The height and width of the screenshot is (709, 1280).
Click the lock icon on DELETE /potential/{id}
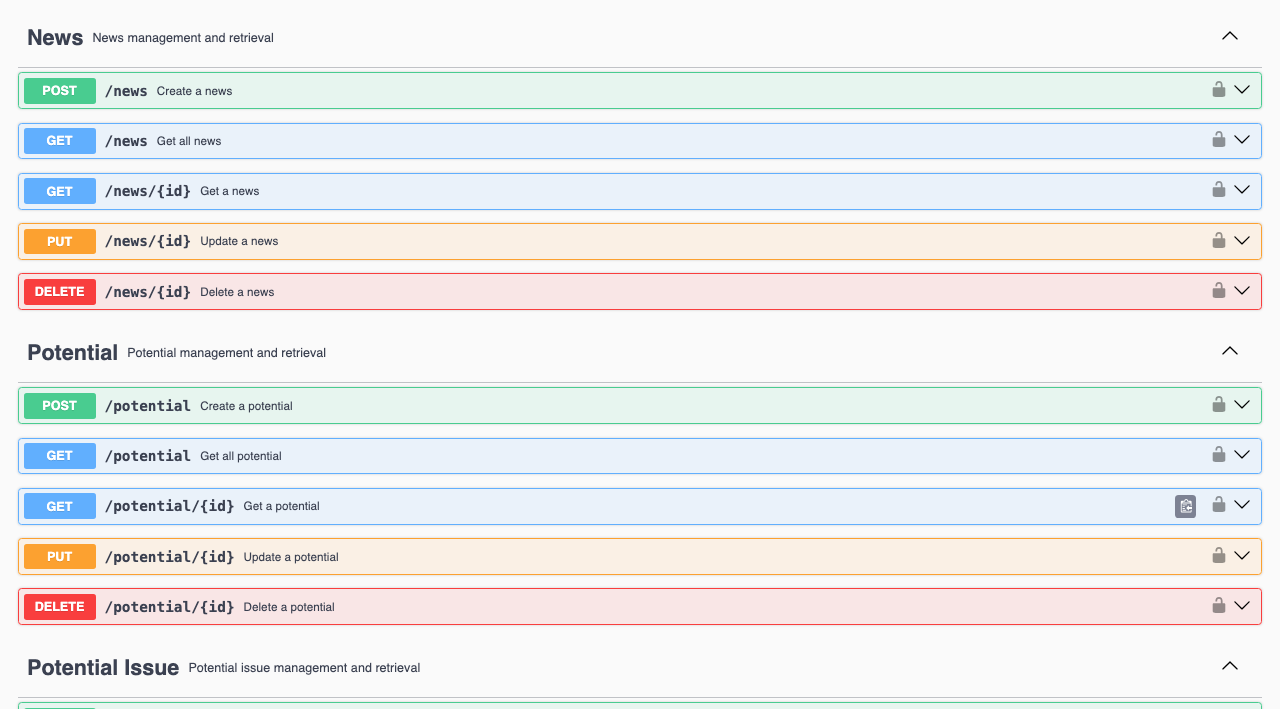click(x=1218, y=606)
